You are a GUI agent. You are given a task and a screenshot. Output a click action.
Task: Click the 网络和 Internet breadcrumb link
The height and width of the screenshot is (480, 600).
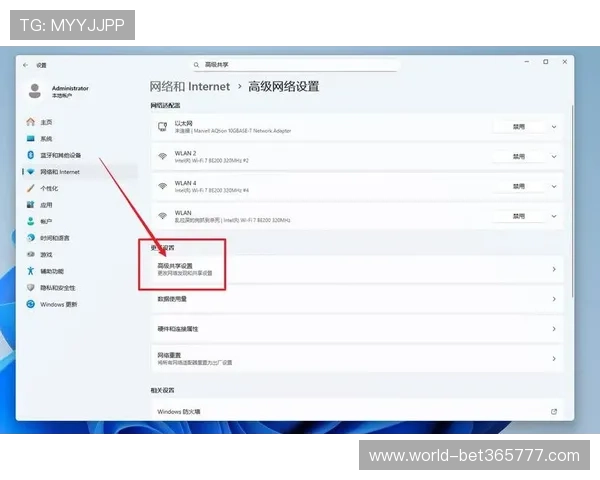(x=190, y=87)
